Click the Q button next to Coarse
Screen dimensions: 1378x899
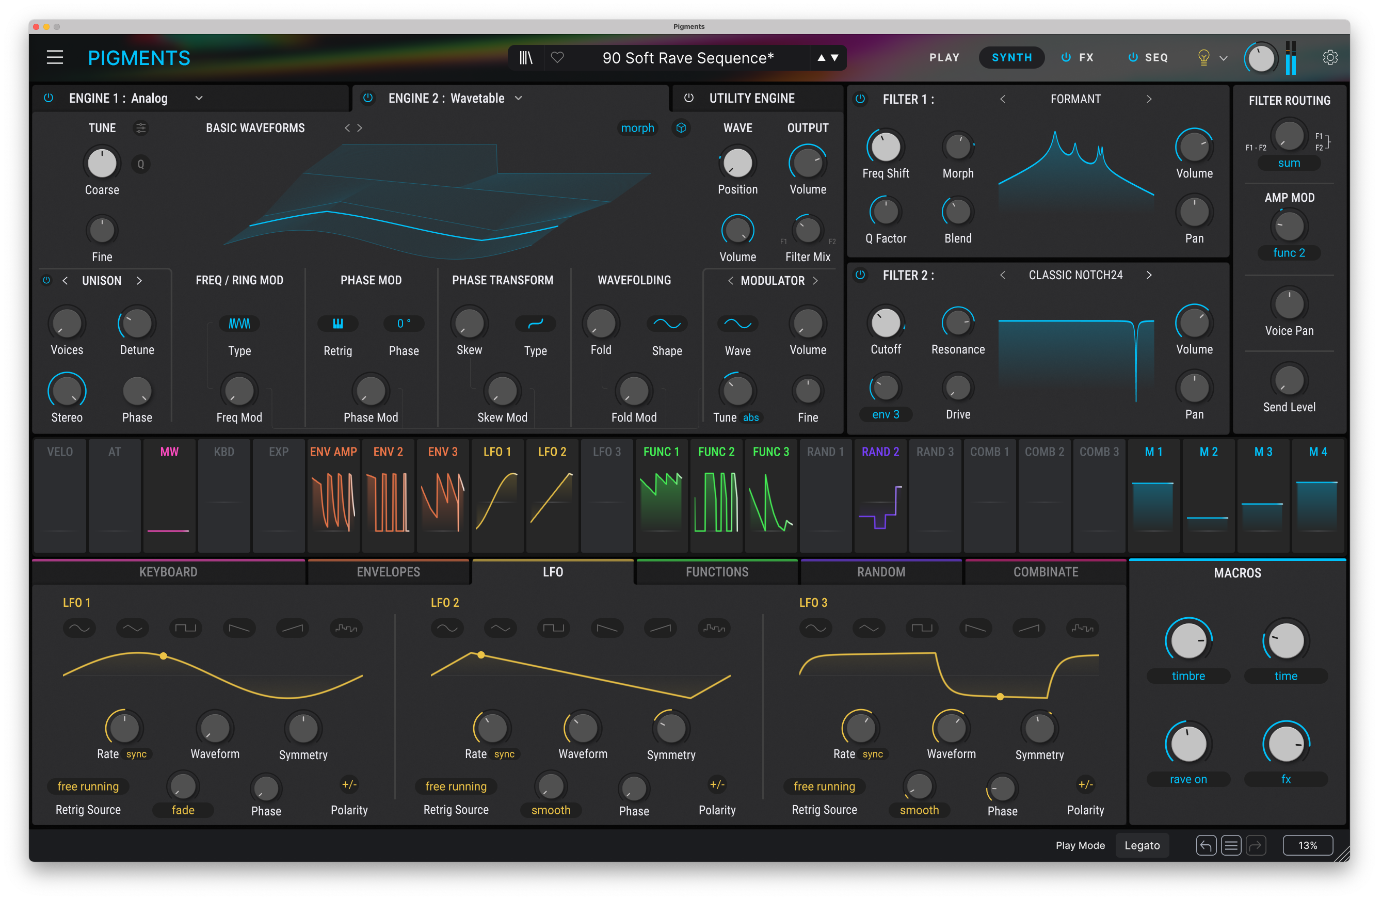[x=141, y=164]
